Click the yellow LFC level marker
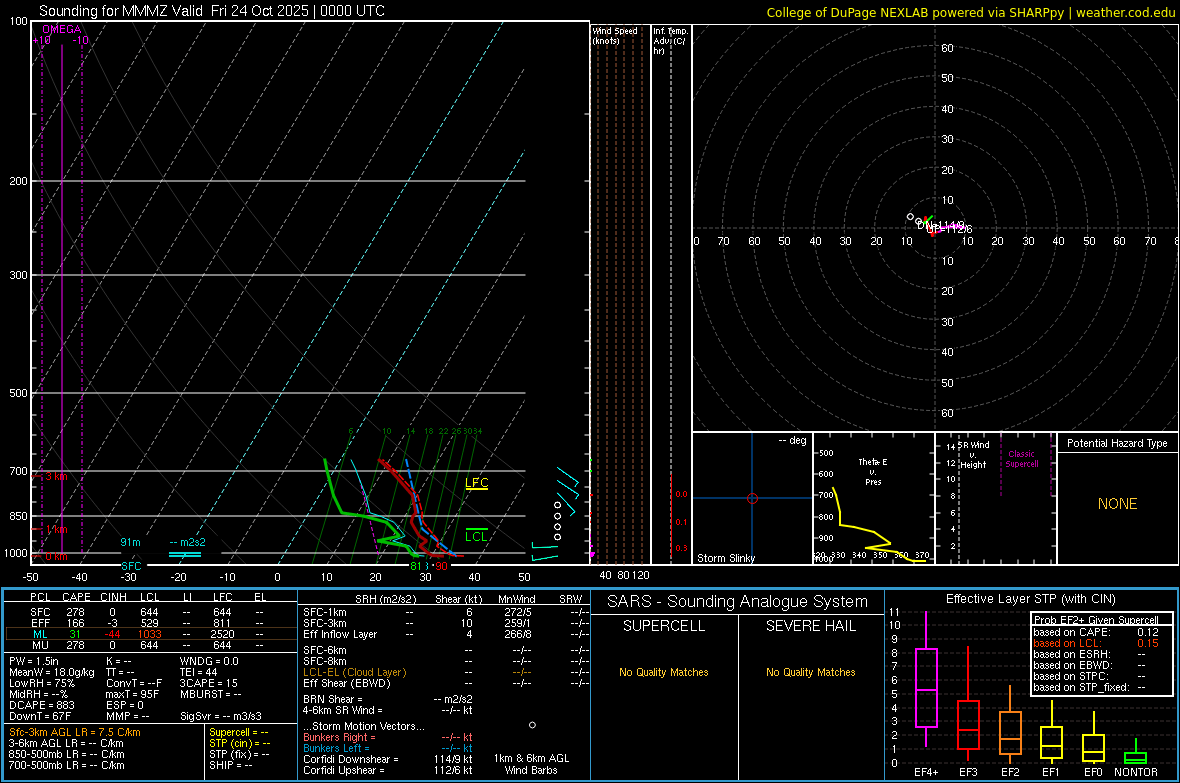This screenshot has height=783, width=1180. (477, 484)
